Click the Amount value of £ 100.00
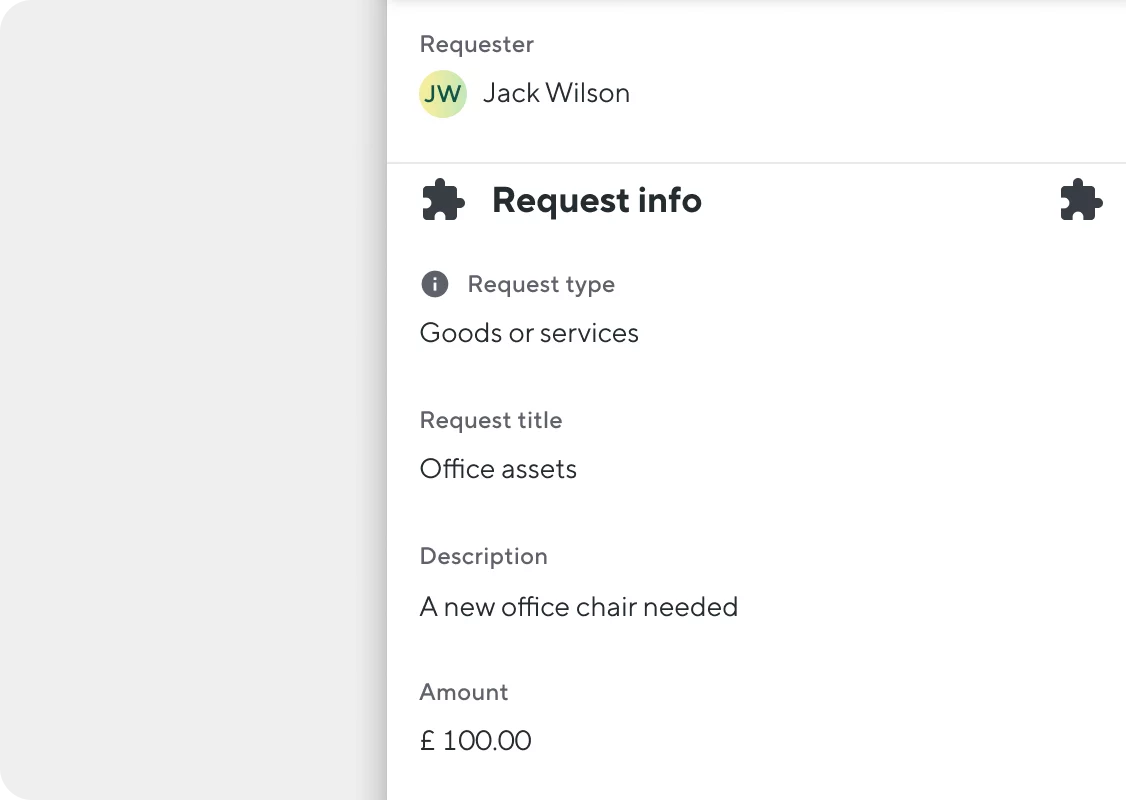This screenshot has height=800, width=1126. coord(476,740)
